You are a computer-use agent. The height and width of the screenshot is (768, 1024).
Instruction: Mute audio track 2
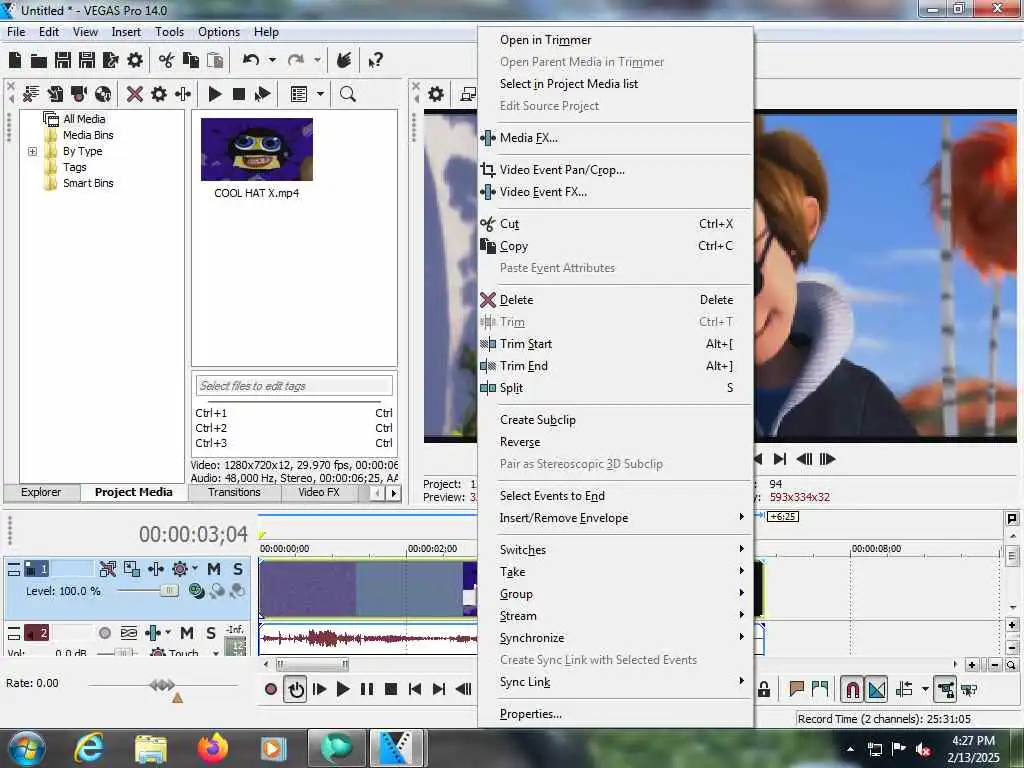click(x=187, y=633)
